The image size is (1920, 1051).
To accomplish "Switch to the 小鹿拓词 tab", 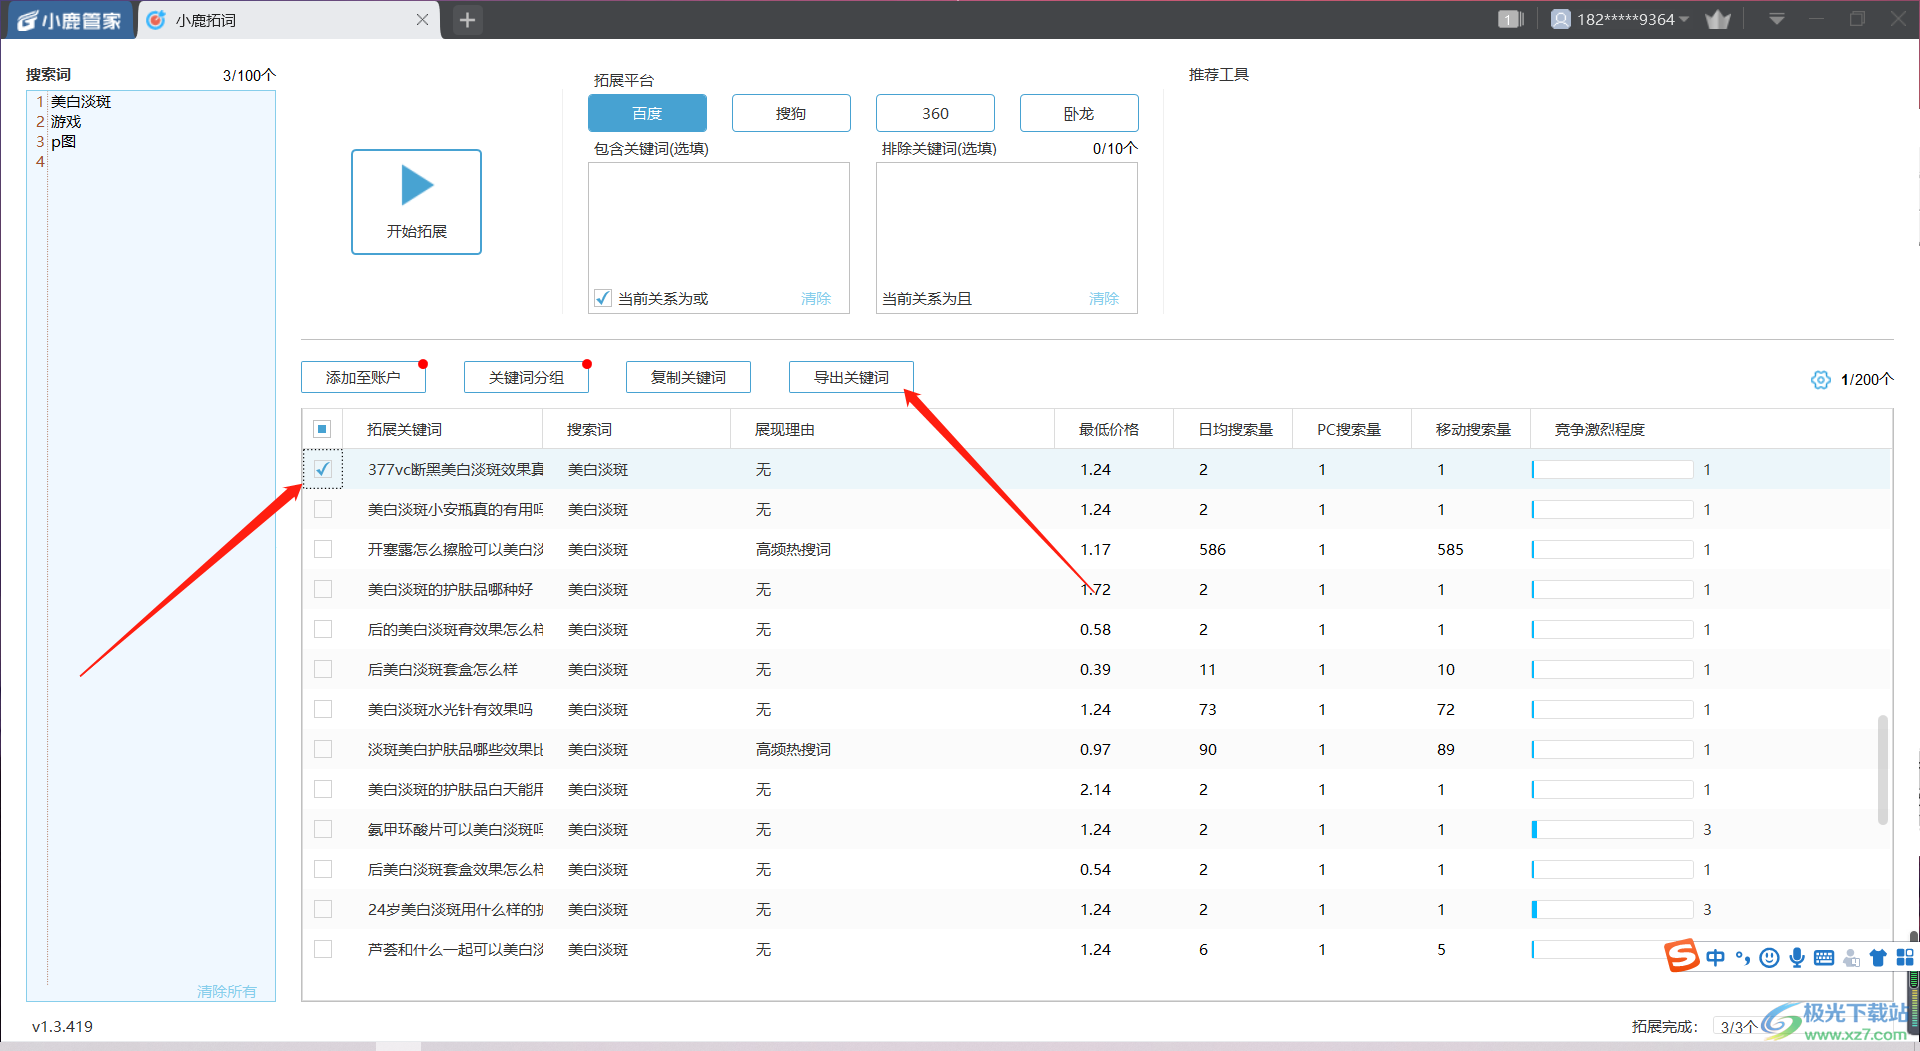I will [x=290, y=20].
